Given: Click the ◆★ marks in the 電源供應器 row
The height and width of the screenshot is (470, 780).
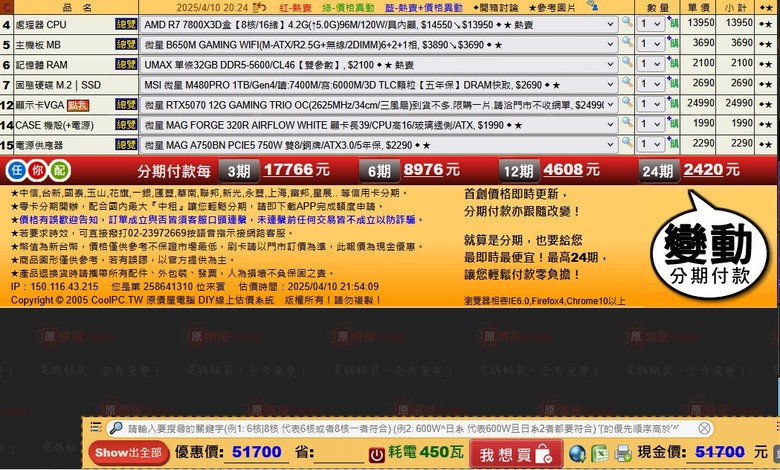Looking at the screenshot, I should (x=766, y=145).
